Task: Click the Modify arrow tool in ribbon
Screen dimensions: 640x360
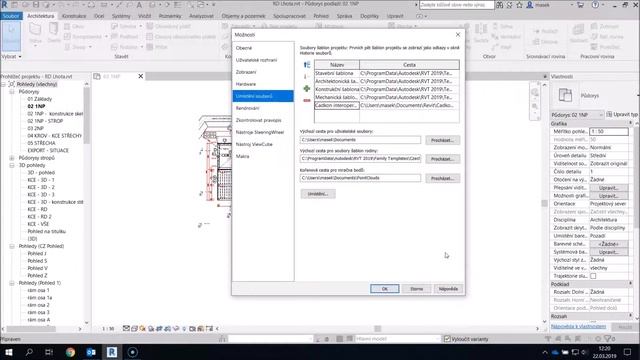Action: point(11,36)
